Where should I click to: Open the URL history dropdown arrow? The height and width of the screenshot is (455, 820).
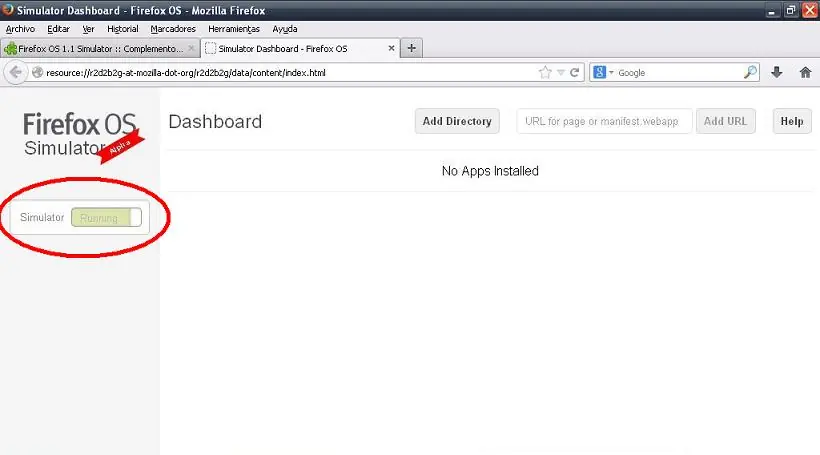pos(561,73)
